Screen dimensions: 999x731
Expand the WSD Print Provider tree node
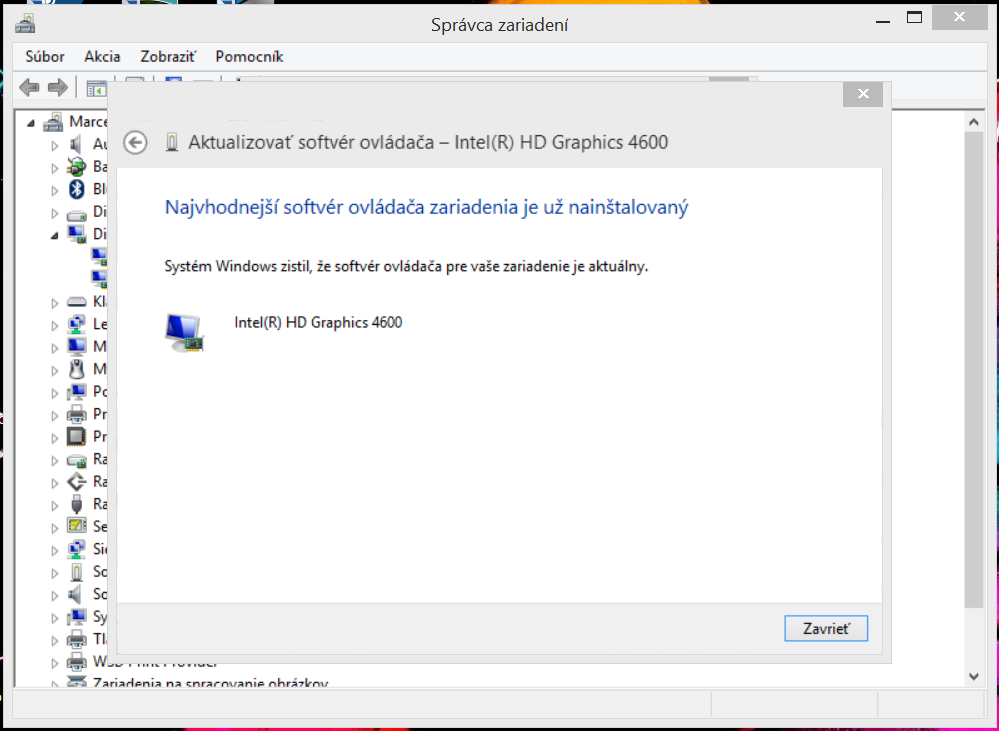pos(55,662)
